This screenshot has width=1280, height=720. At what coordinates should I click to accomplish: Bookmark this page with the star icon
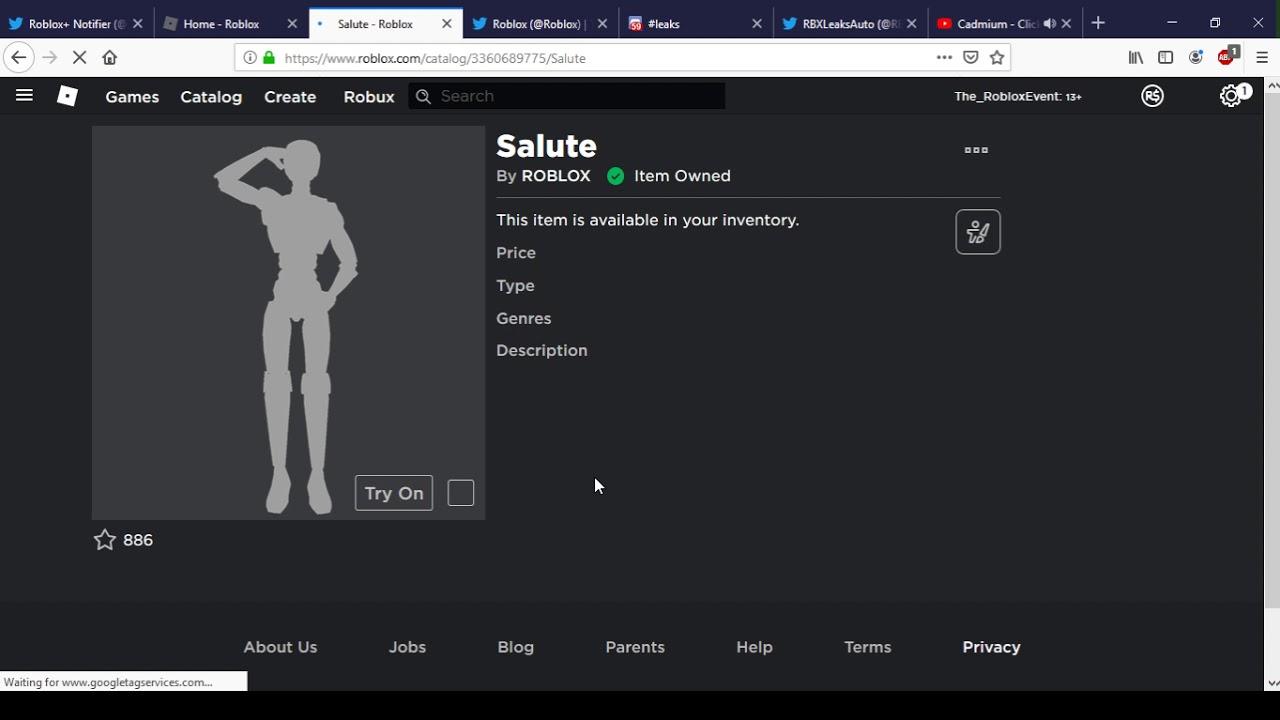(x=997, y=58)
